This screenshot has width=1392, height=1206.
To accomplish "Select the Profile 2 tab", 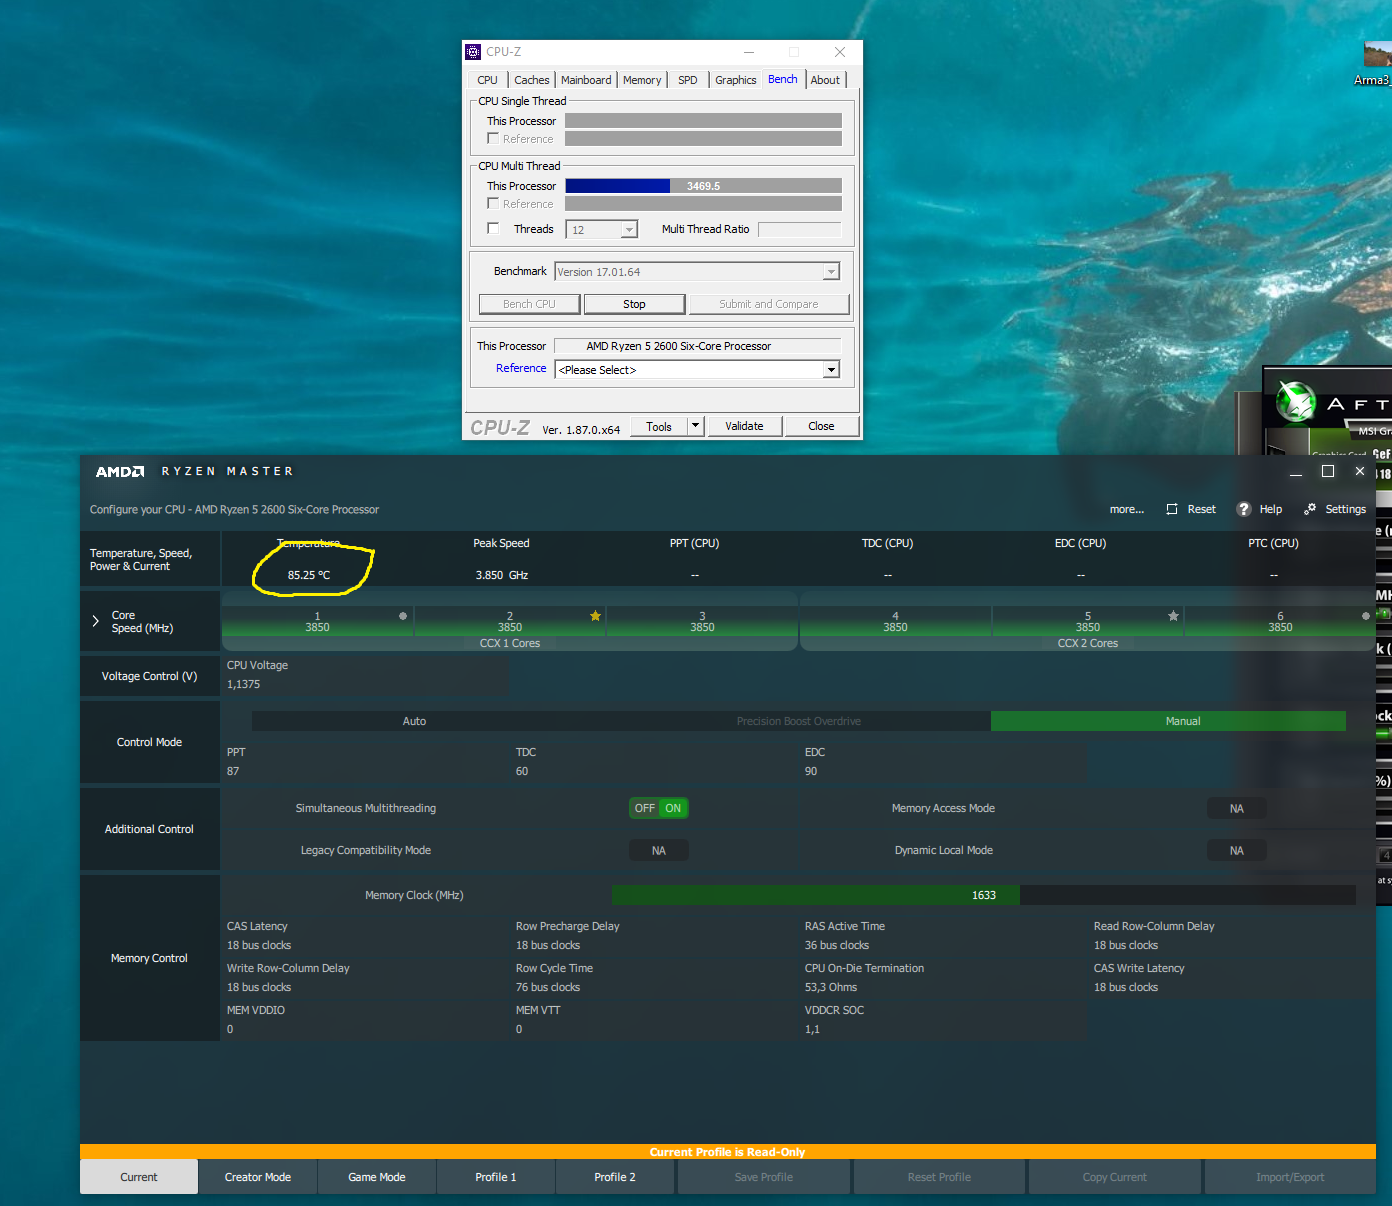I will tap(615, 1177).
